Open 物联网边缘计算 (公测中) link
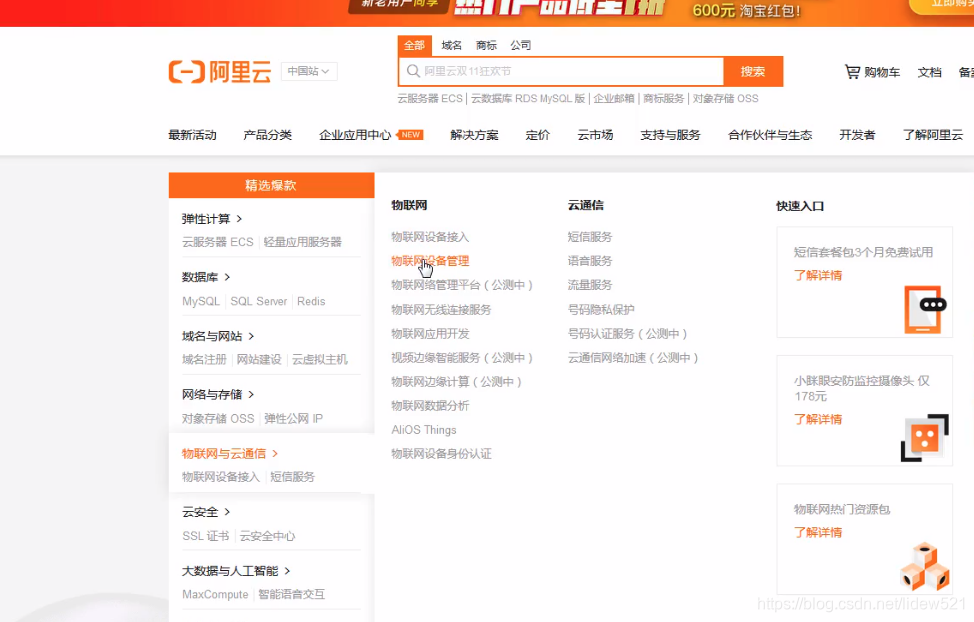Screen dimensions: 974x622 [457, 382]
